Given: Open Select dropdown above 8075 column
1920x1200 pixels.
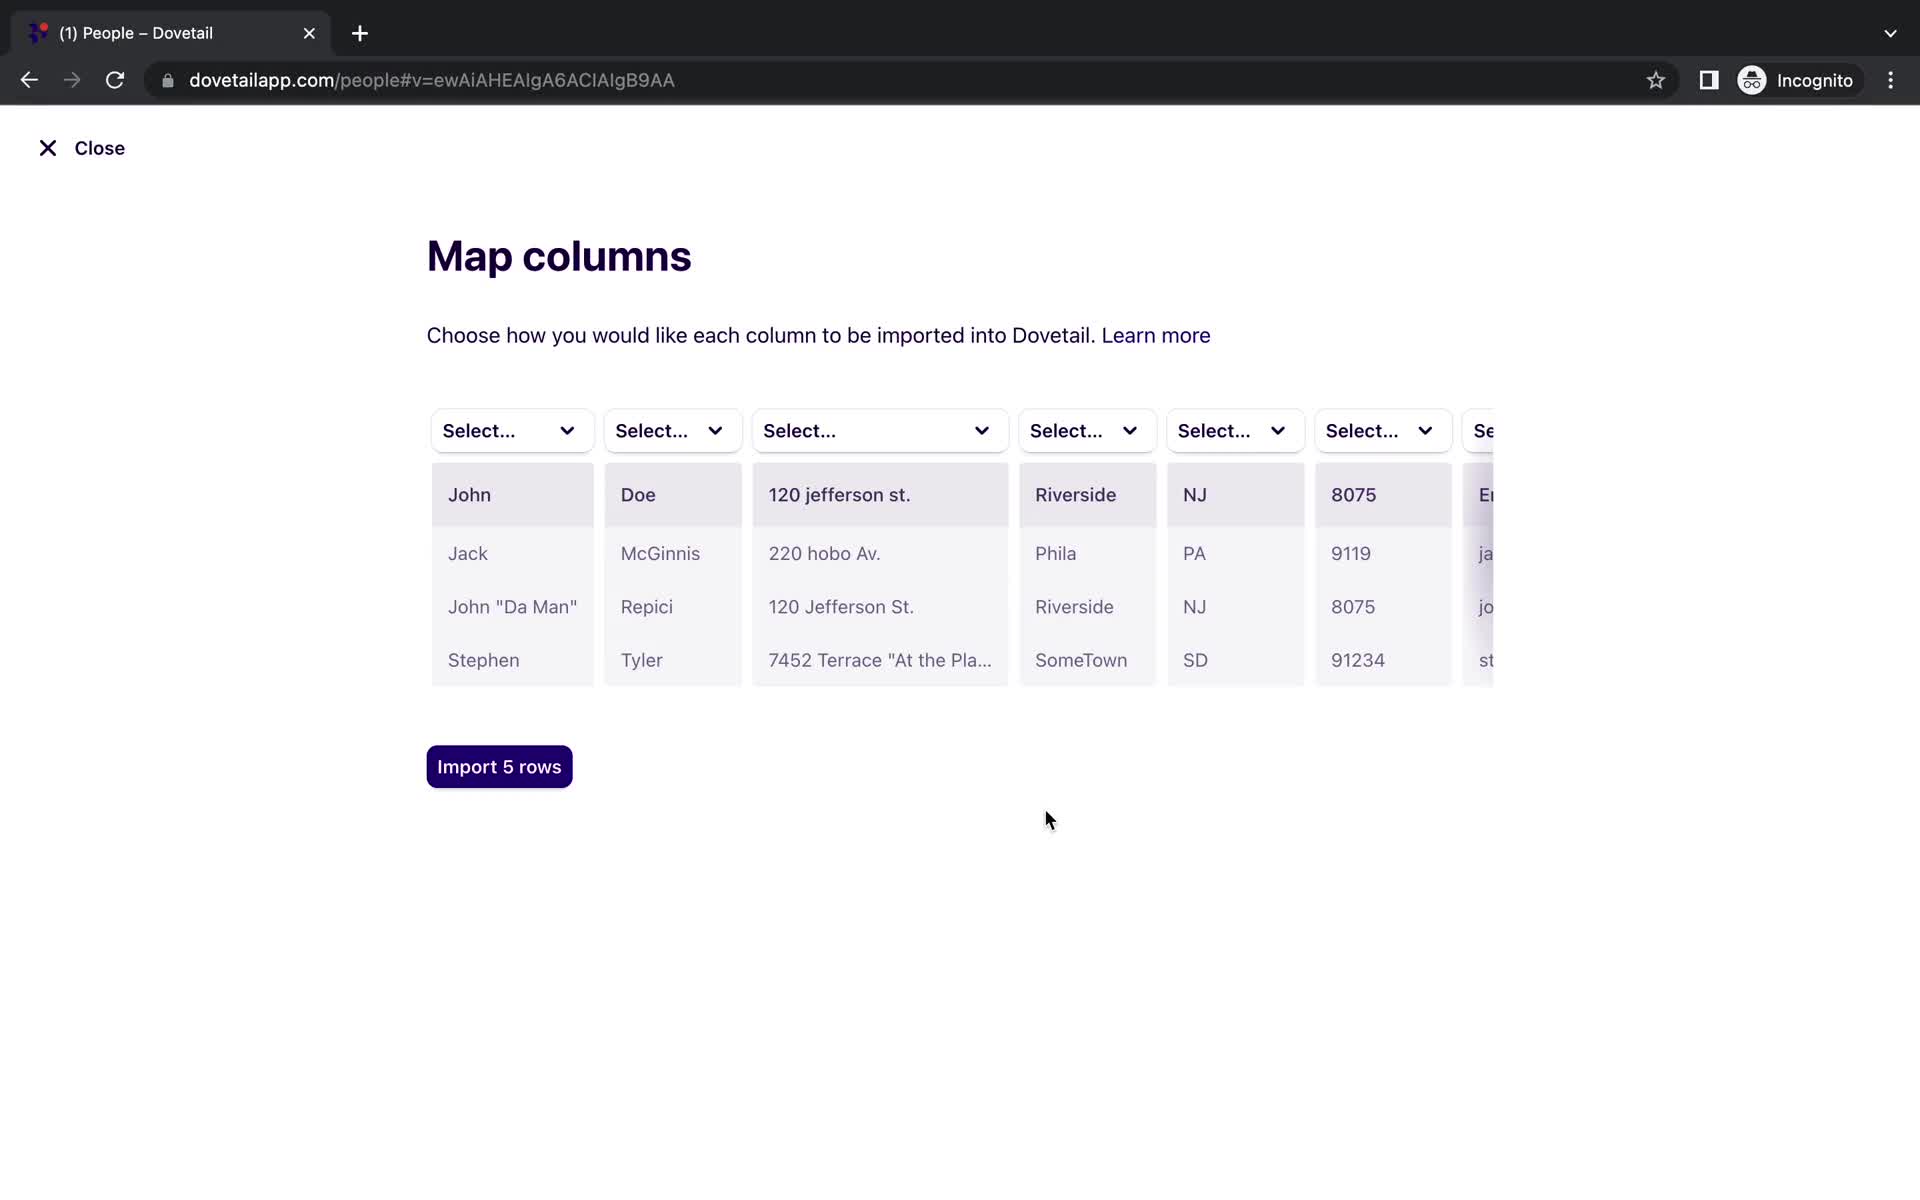Looking at the screenshot, I should point(1383,431).
